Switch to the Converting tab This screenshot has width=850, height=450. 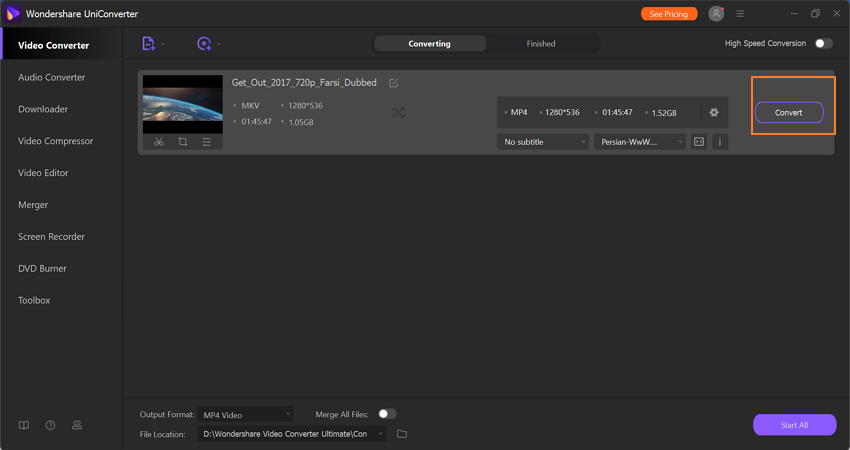click(429, 43)
